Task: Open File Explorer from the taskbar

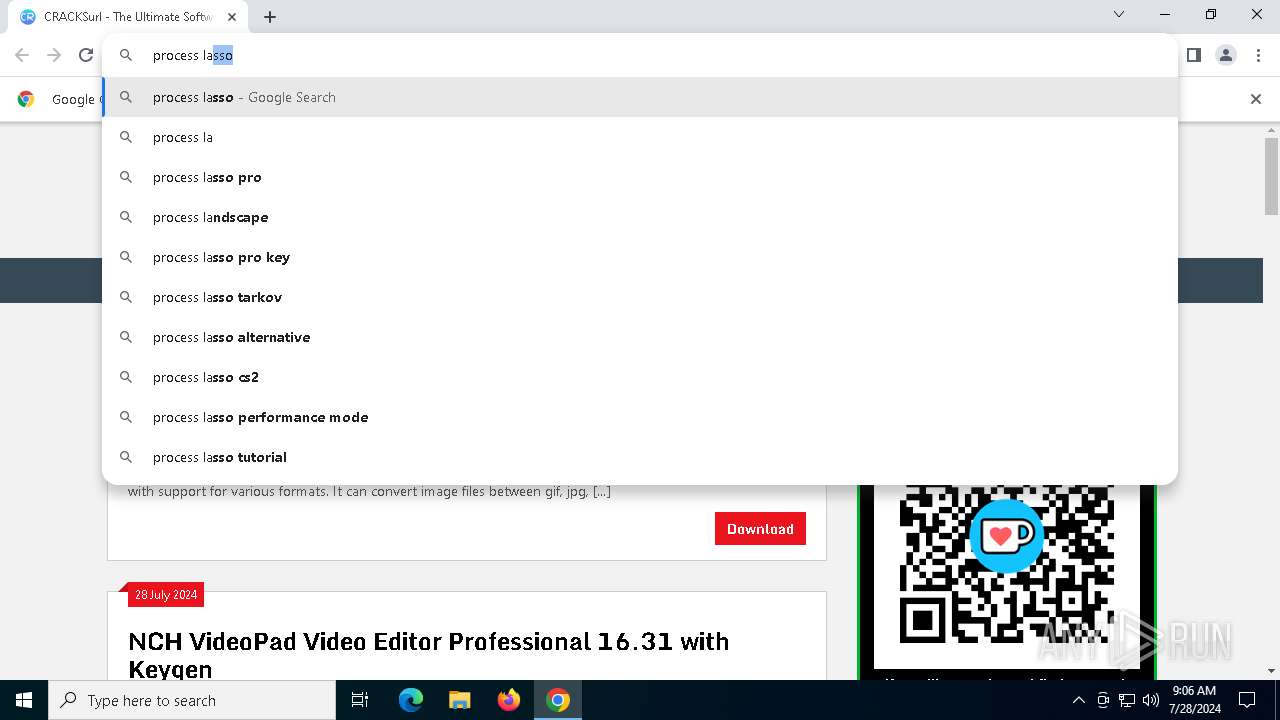Action: pyautogui.click(x=459, y=700)
